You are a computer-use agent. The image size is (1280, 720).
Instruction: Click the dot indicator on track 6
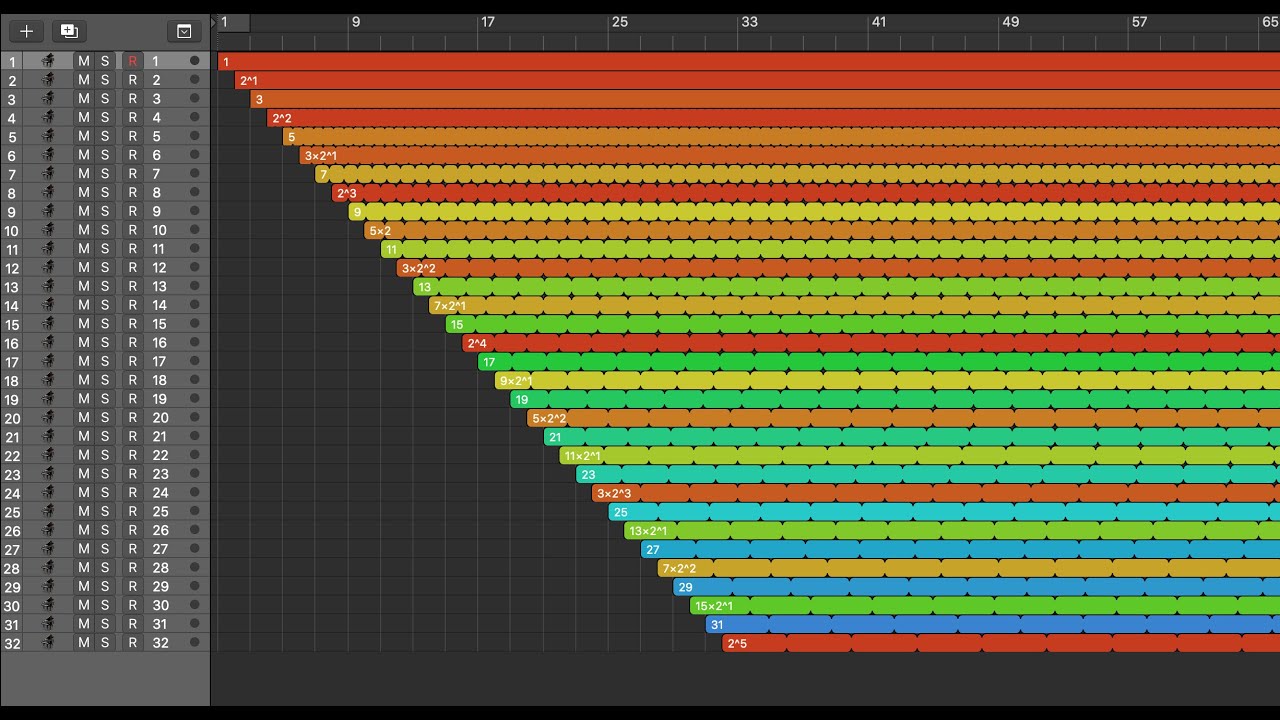point(194,155)
